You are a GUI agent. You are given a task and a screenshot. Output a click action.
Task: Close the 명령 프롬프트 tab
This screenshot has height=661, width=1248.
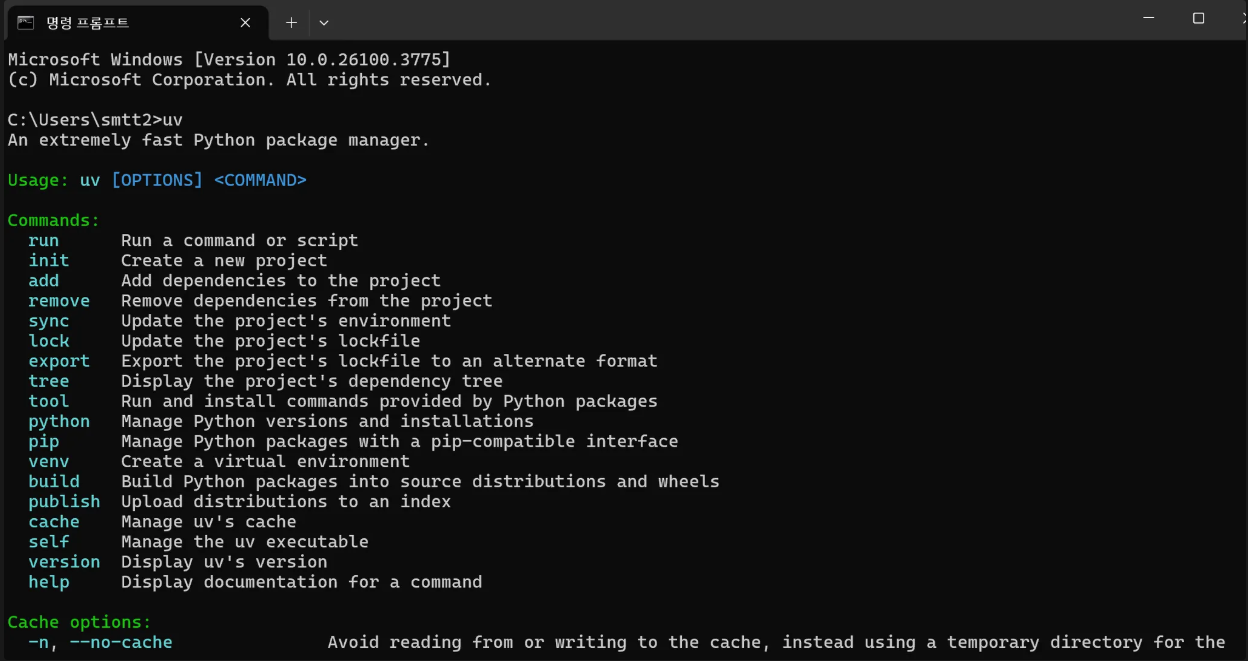(x=245, y=22)
